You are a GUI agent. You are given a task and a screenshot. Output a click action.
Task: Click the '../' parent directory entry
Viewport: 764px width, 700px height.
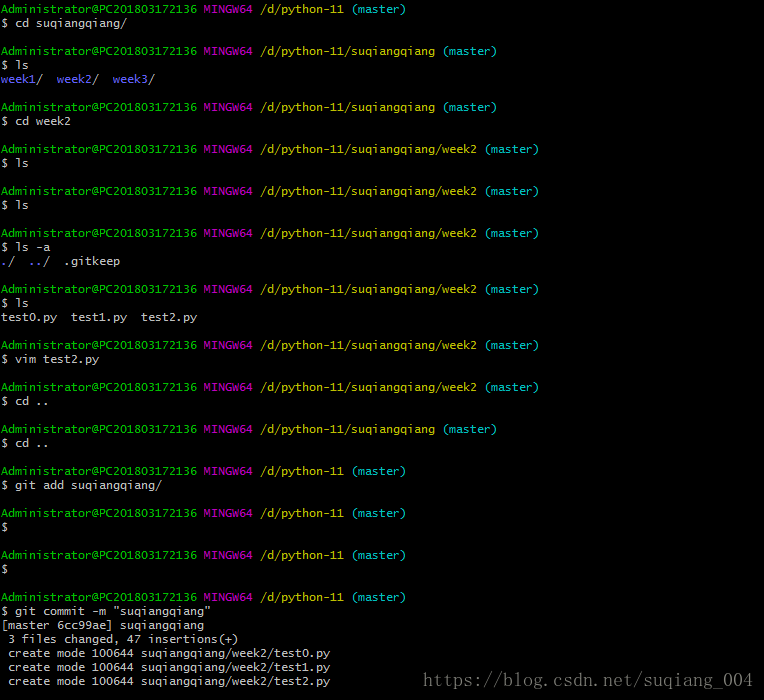39,262
